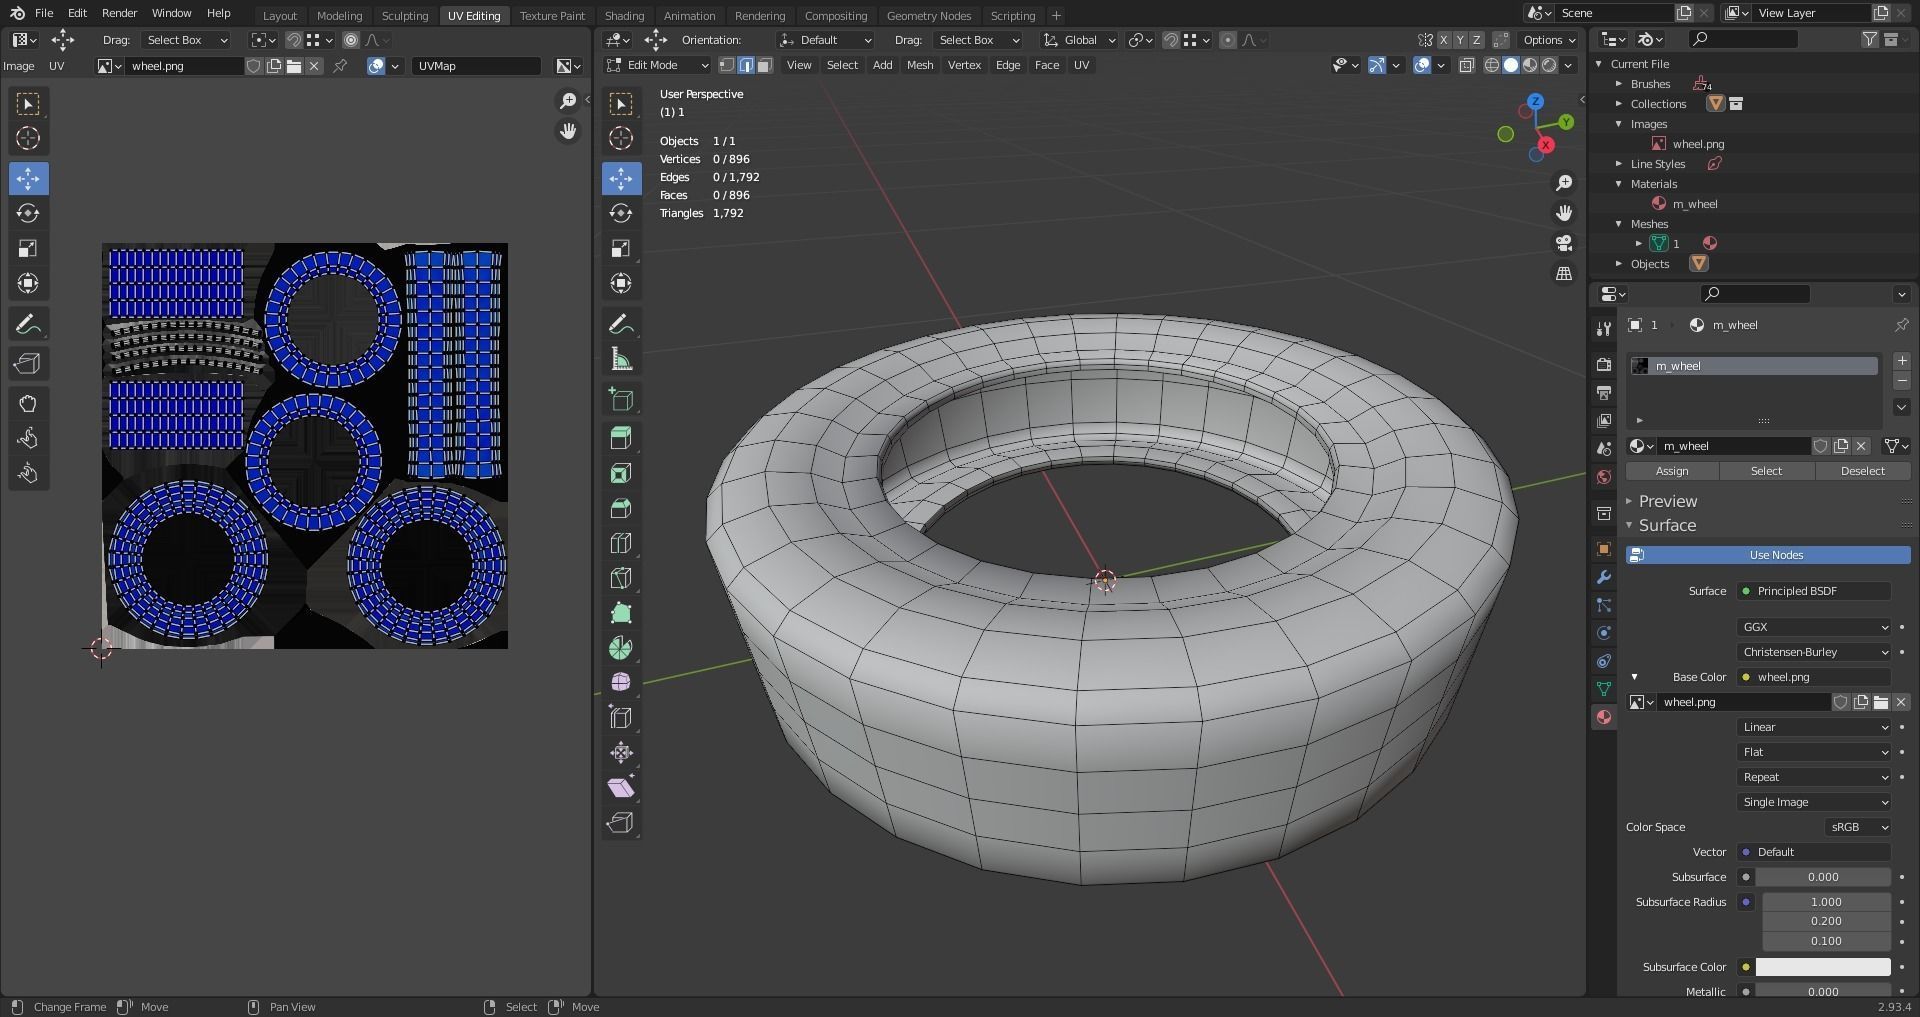Open the Orientation Default dropdown
This screenshot has width=1920, height=1017.
coord(826,40)
